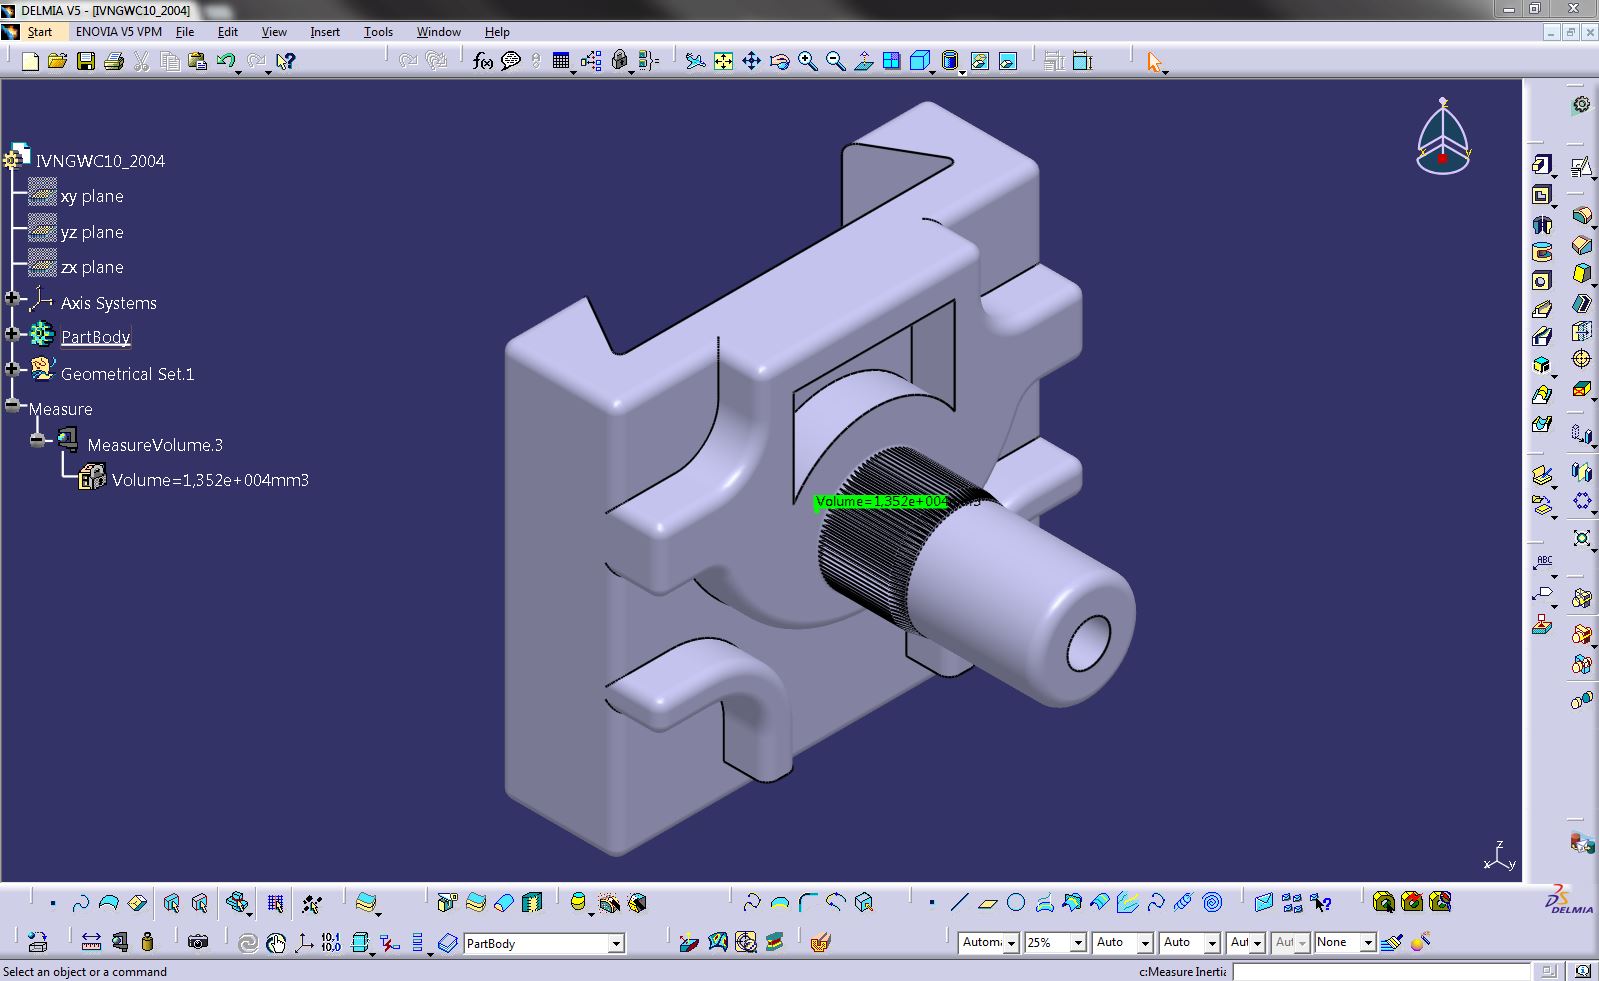The height and width of the screenshot is (981, 1599).
Task: Select the IVNGWC10_2004 root node
Action: (100, 161)
